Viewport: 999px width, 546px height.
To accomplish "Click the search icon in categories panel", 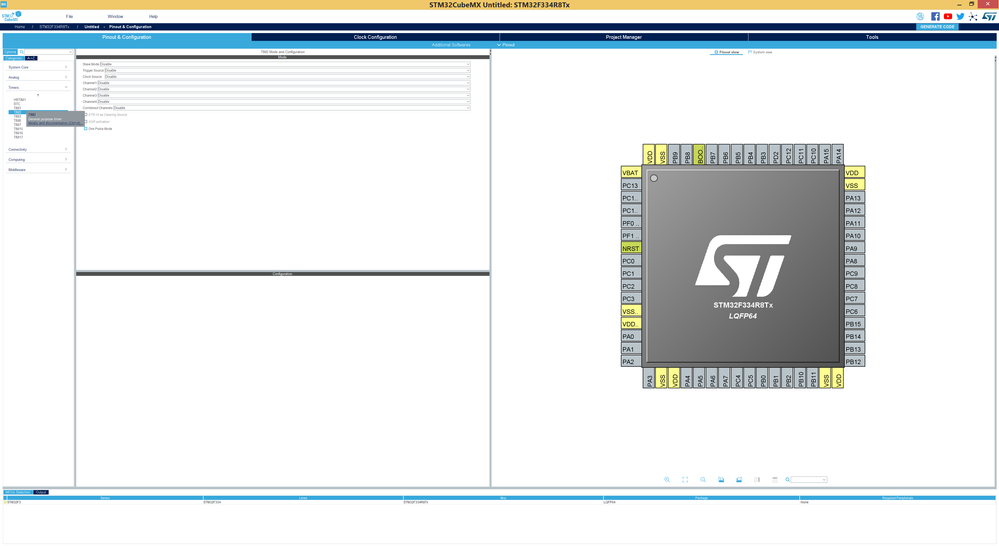I will tap(21, 52).
